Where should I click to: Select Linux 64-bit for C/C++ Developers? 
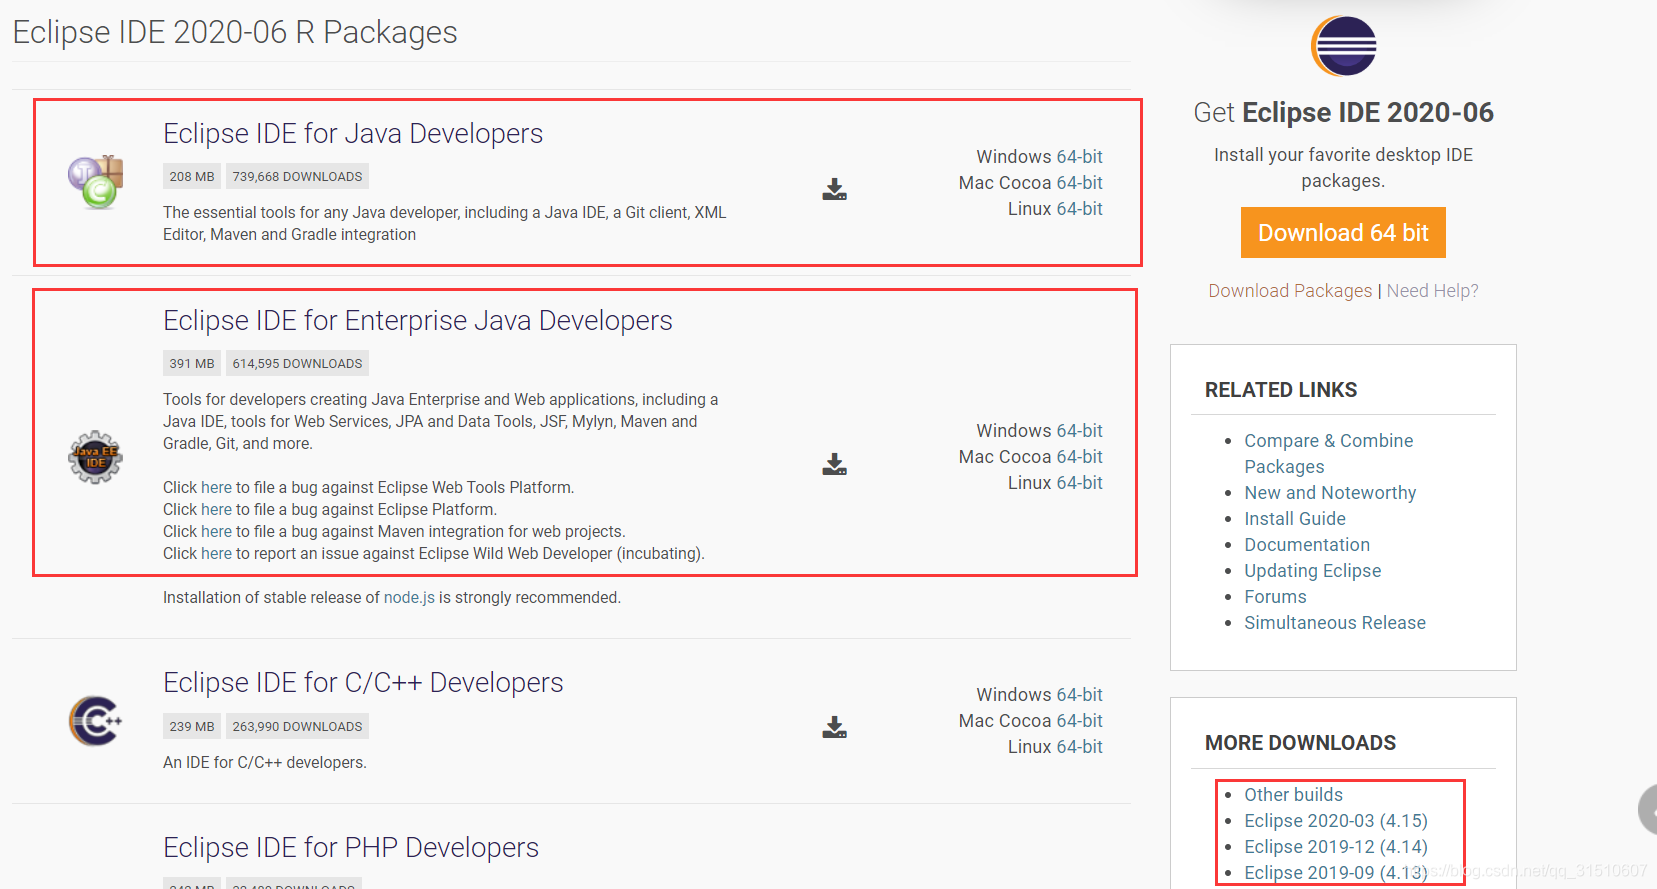[1079, 747]
